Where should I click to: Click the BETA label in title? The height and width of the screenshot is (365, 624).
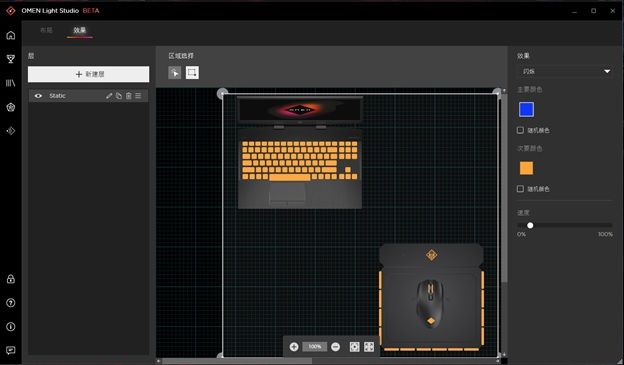(91, 11)
